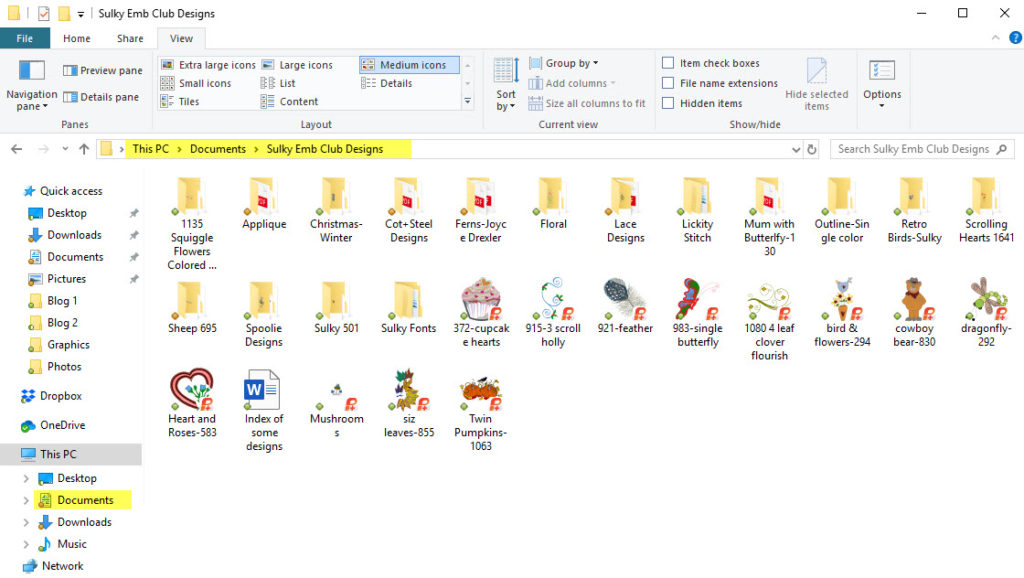Viewport: 1024px width, 578px height.
Task: Open the Sulky Fonts folder
Action: coord(408,307)
